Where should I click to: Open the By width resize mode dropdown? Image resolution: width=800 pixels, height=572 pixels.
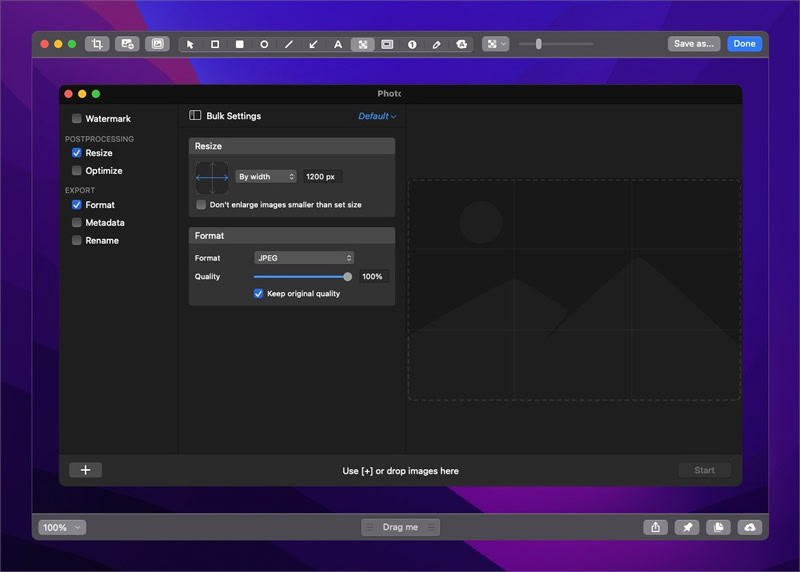pos(266,177)
